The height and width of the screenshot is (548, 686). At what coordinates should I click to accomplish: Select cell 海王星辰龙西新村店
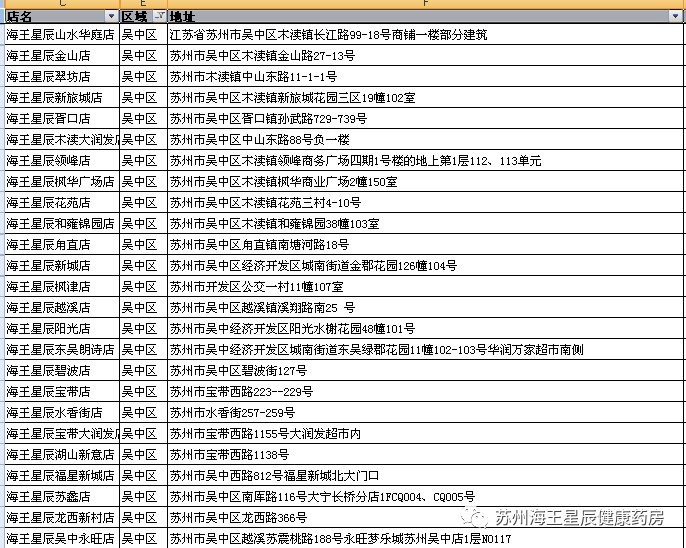click(x=62, y=517)
